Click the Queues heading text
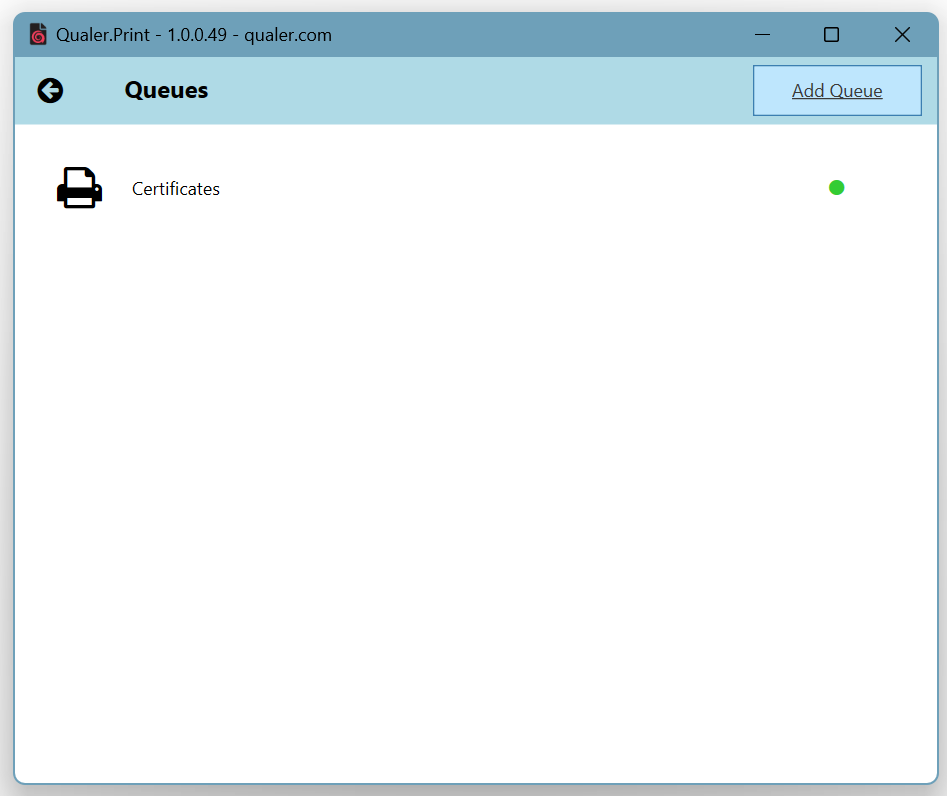Viewport: 947px width, 796px height. click(166, 90)
